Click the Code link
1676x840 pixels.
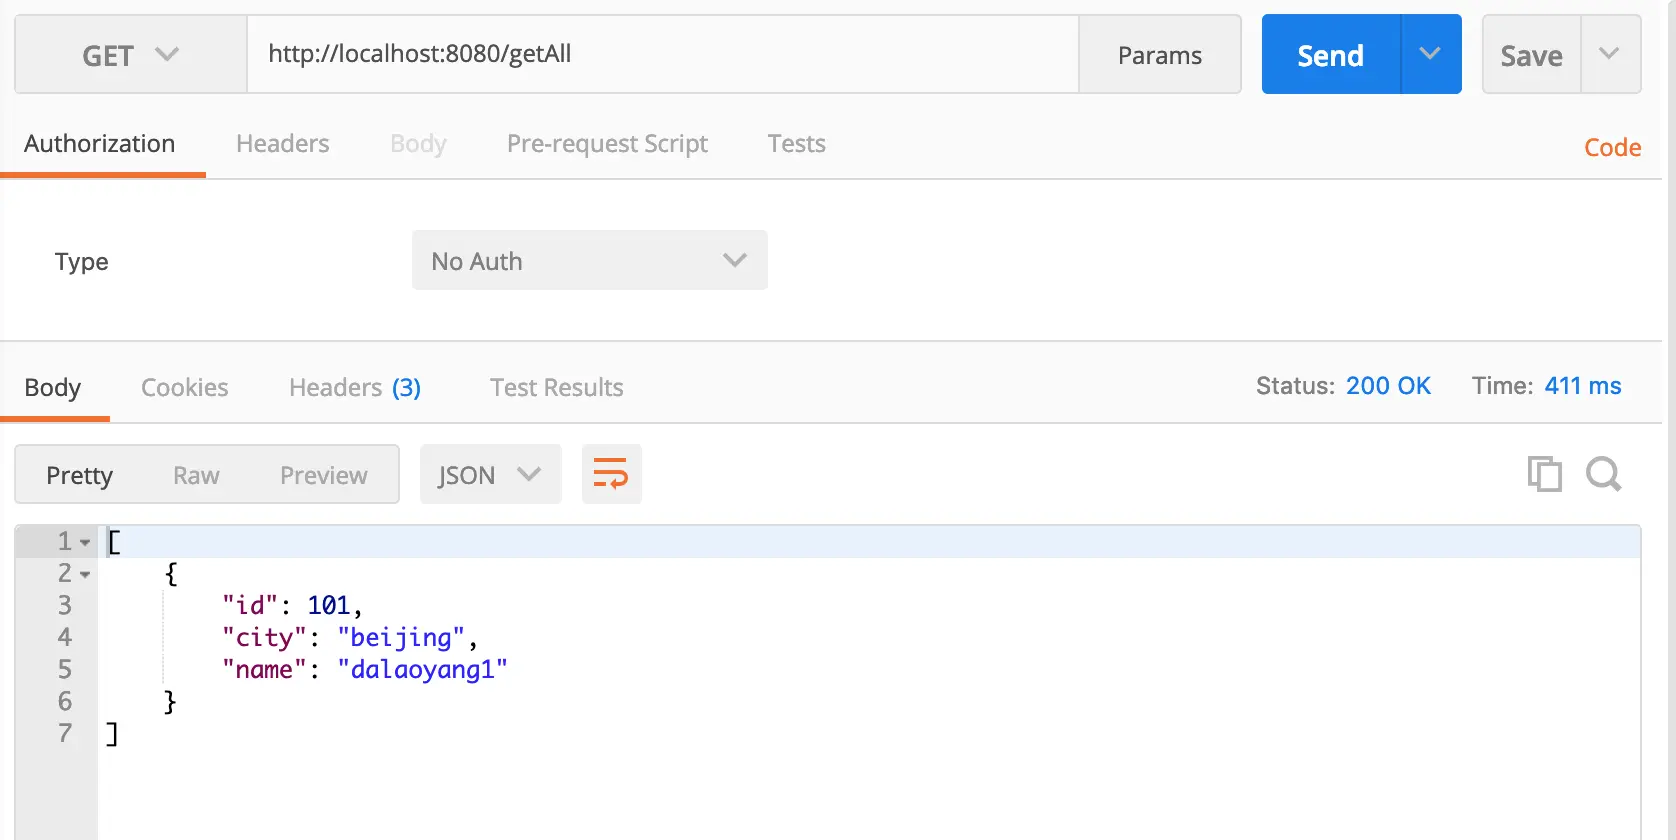click(1612, 148)
